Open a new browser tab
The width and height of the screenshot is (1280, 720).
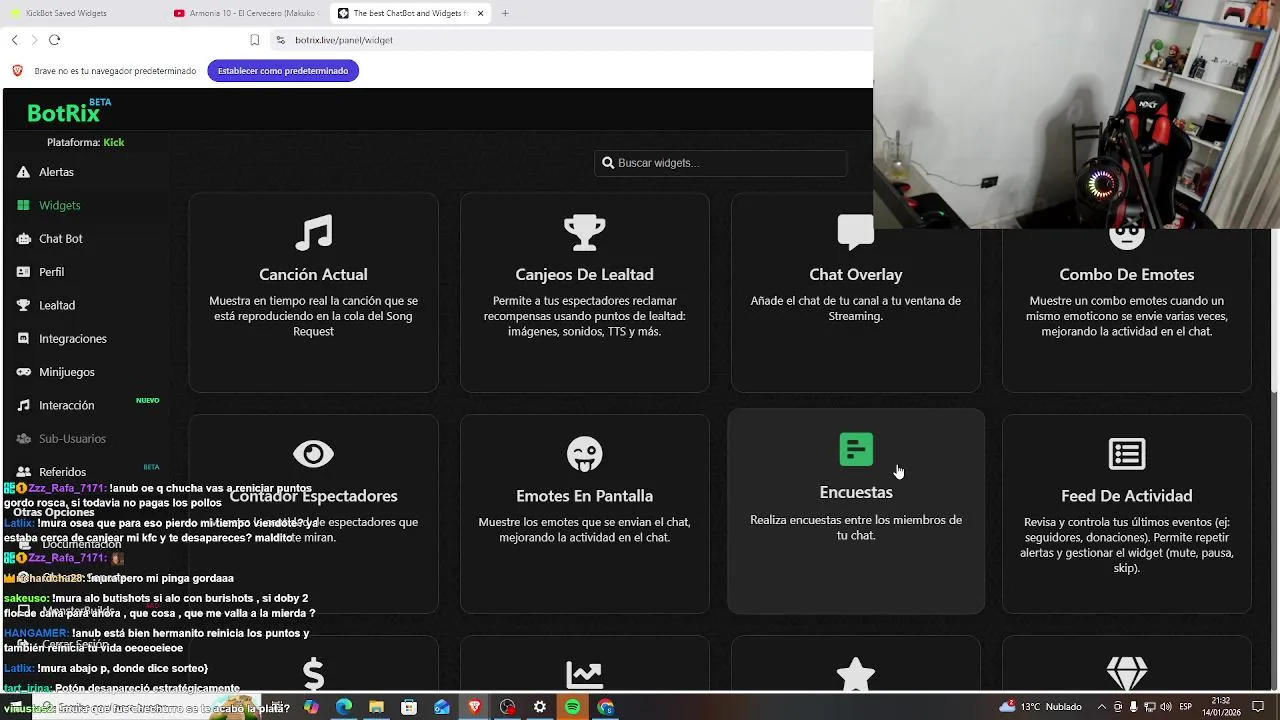[x=505, y=13]
